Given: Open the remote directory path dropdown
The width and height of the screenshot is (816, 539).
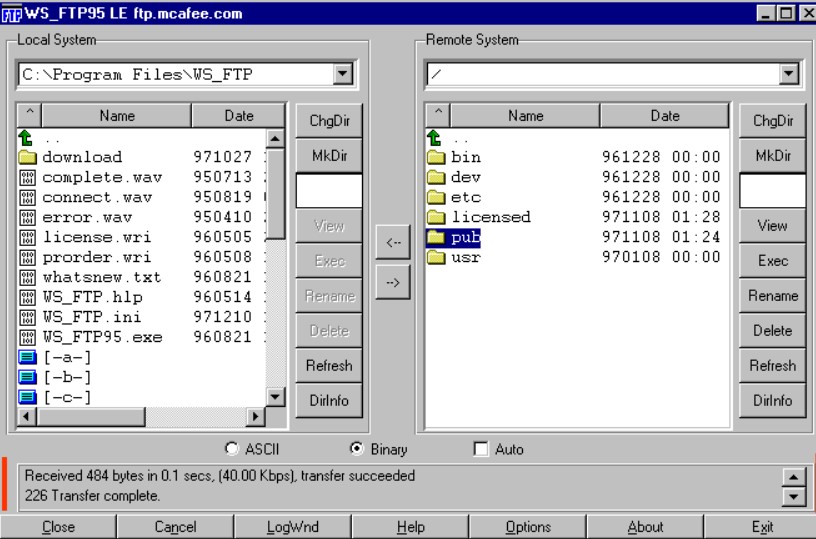Looking at the screenshot, I should 789,74.
